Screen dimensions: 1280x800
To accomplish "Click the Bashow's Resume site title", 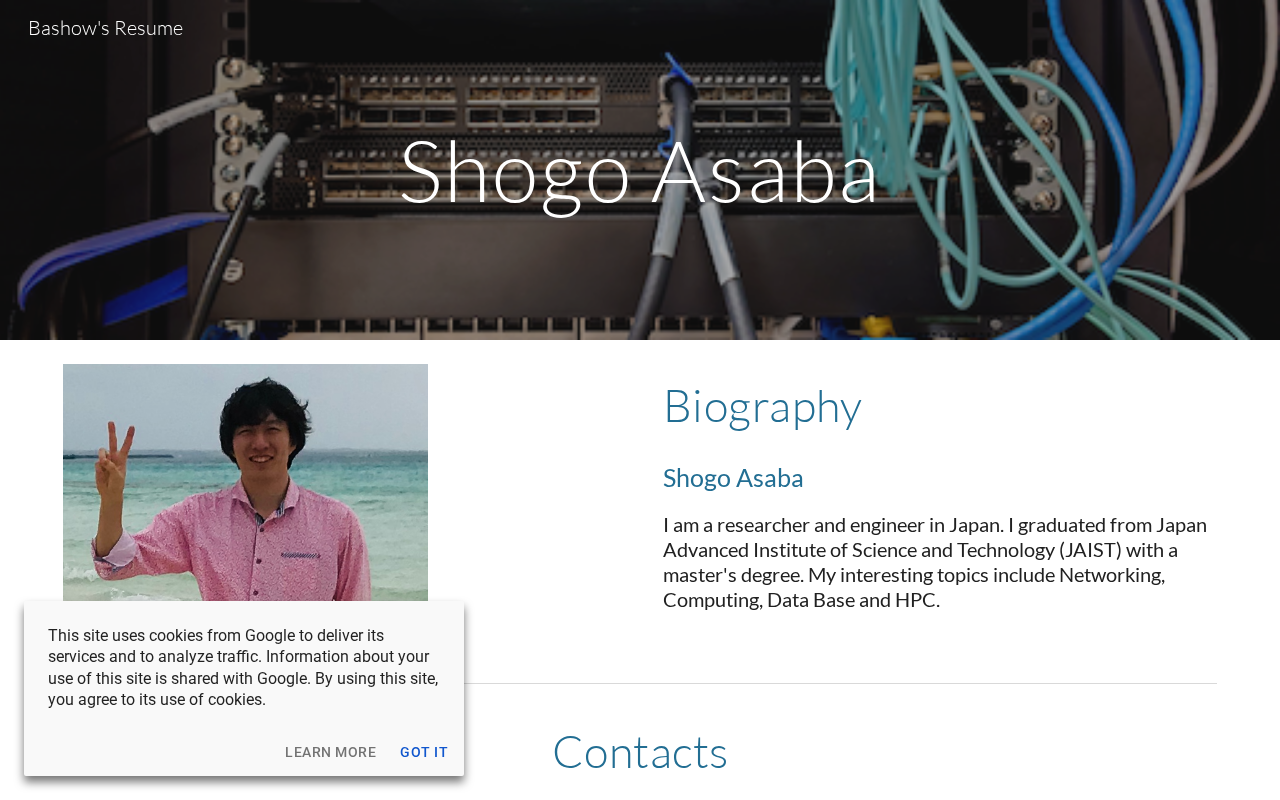I will (x=105, y=28).
